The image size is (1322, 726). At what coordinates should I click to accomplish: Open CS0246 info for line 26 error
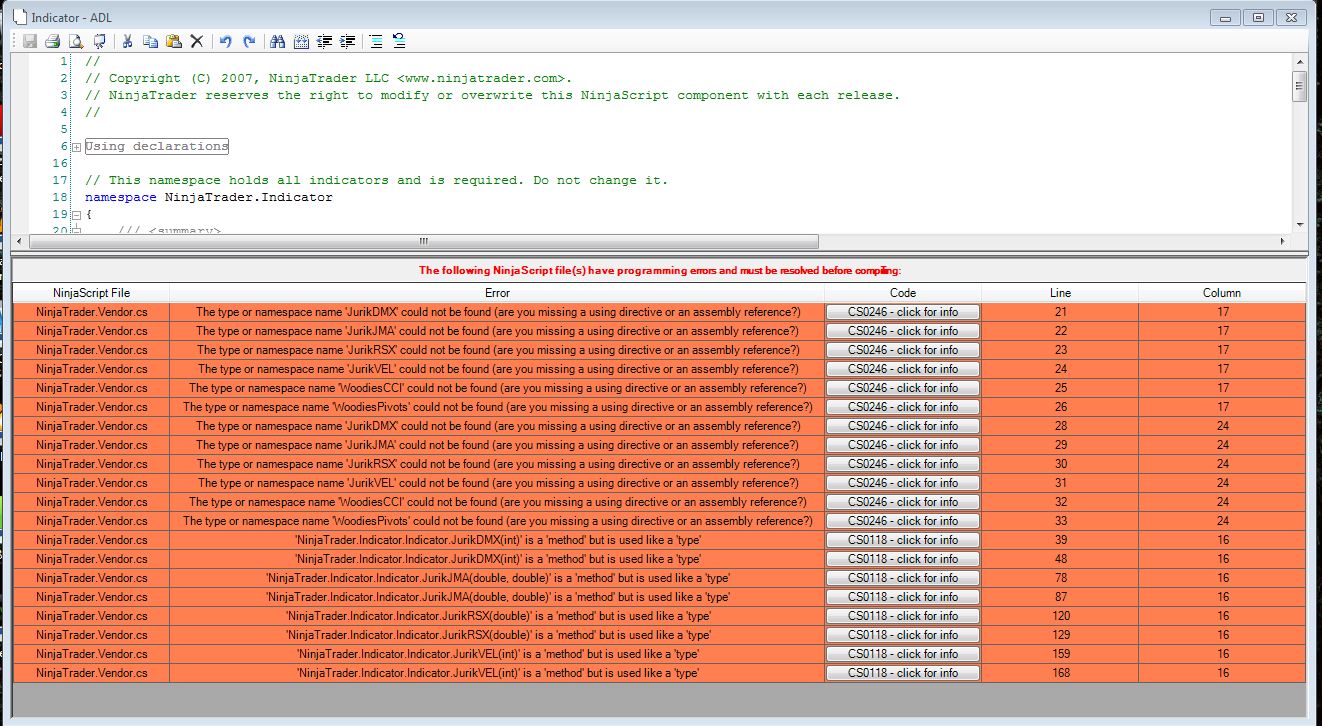point(903,407)
